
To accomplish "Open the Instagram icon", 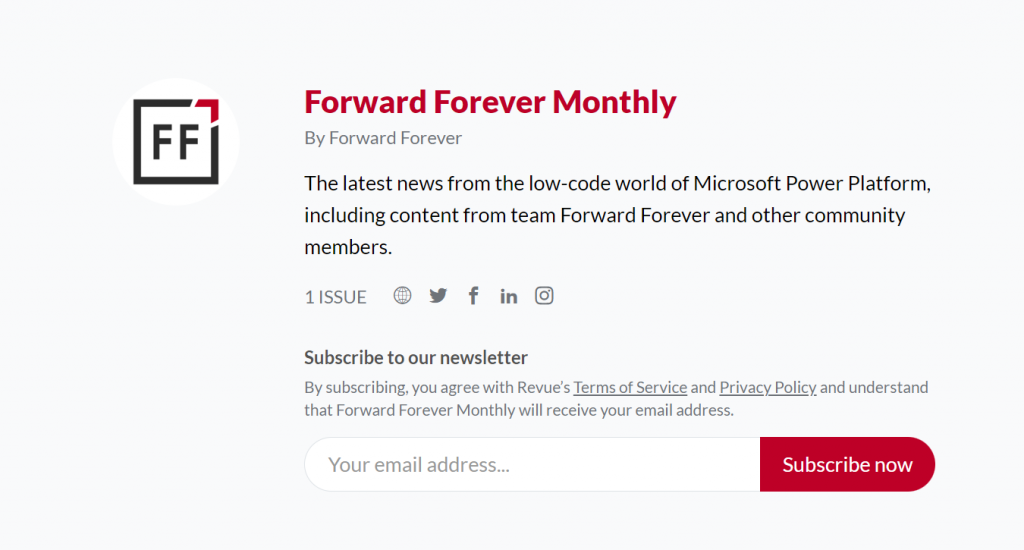I will [x=544, y=295].
